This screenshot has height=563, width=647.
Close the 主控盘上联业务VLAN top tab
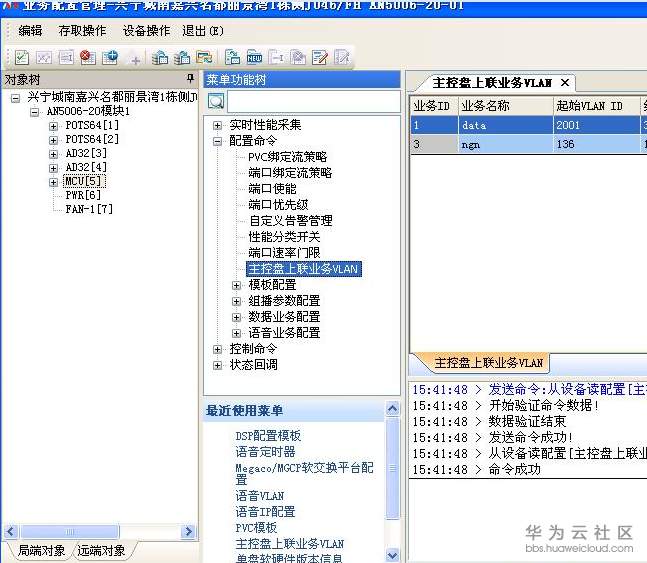[x=565, y=83]
